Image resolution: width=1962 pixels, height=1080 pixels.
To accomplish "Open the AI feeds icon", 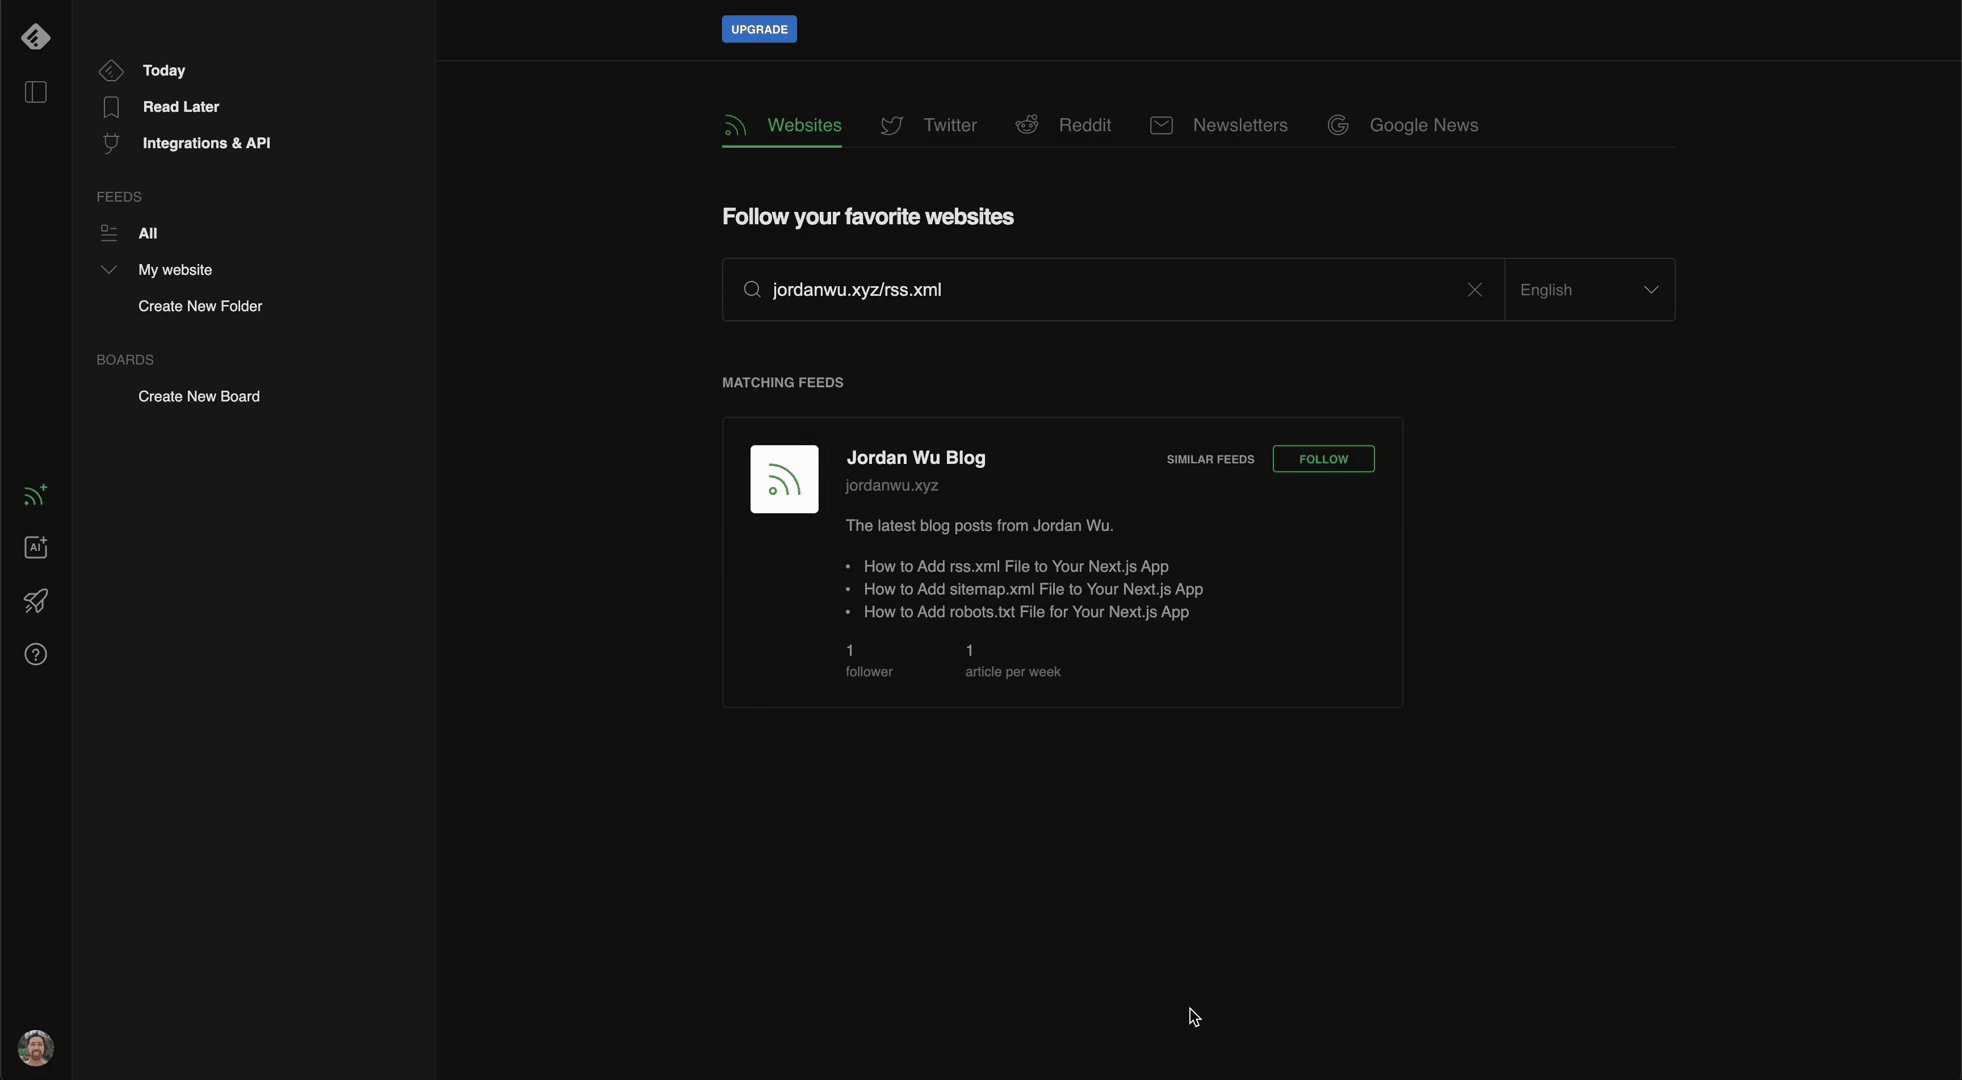I will (x=36, y=547).
